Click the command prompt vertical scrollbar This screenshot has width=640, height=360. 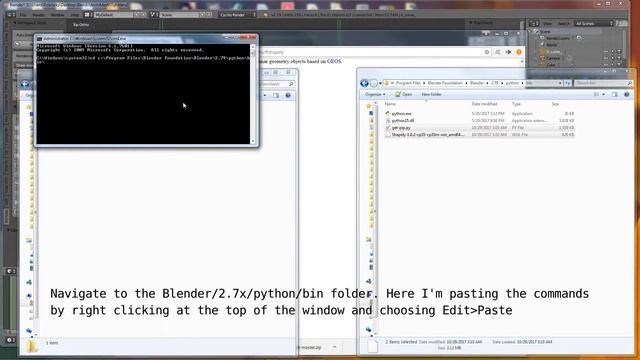pyautogui.click(x=253, y=94)
